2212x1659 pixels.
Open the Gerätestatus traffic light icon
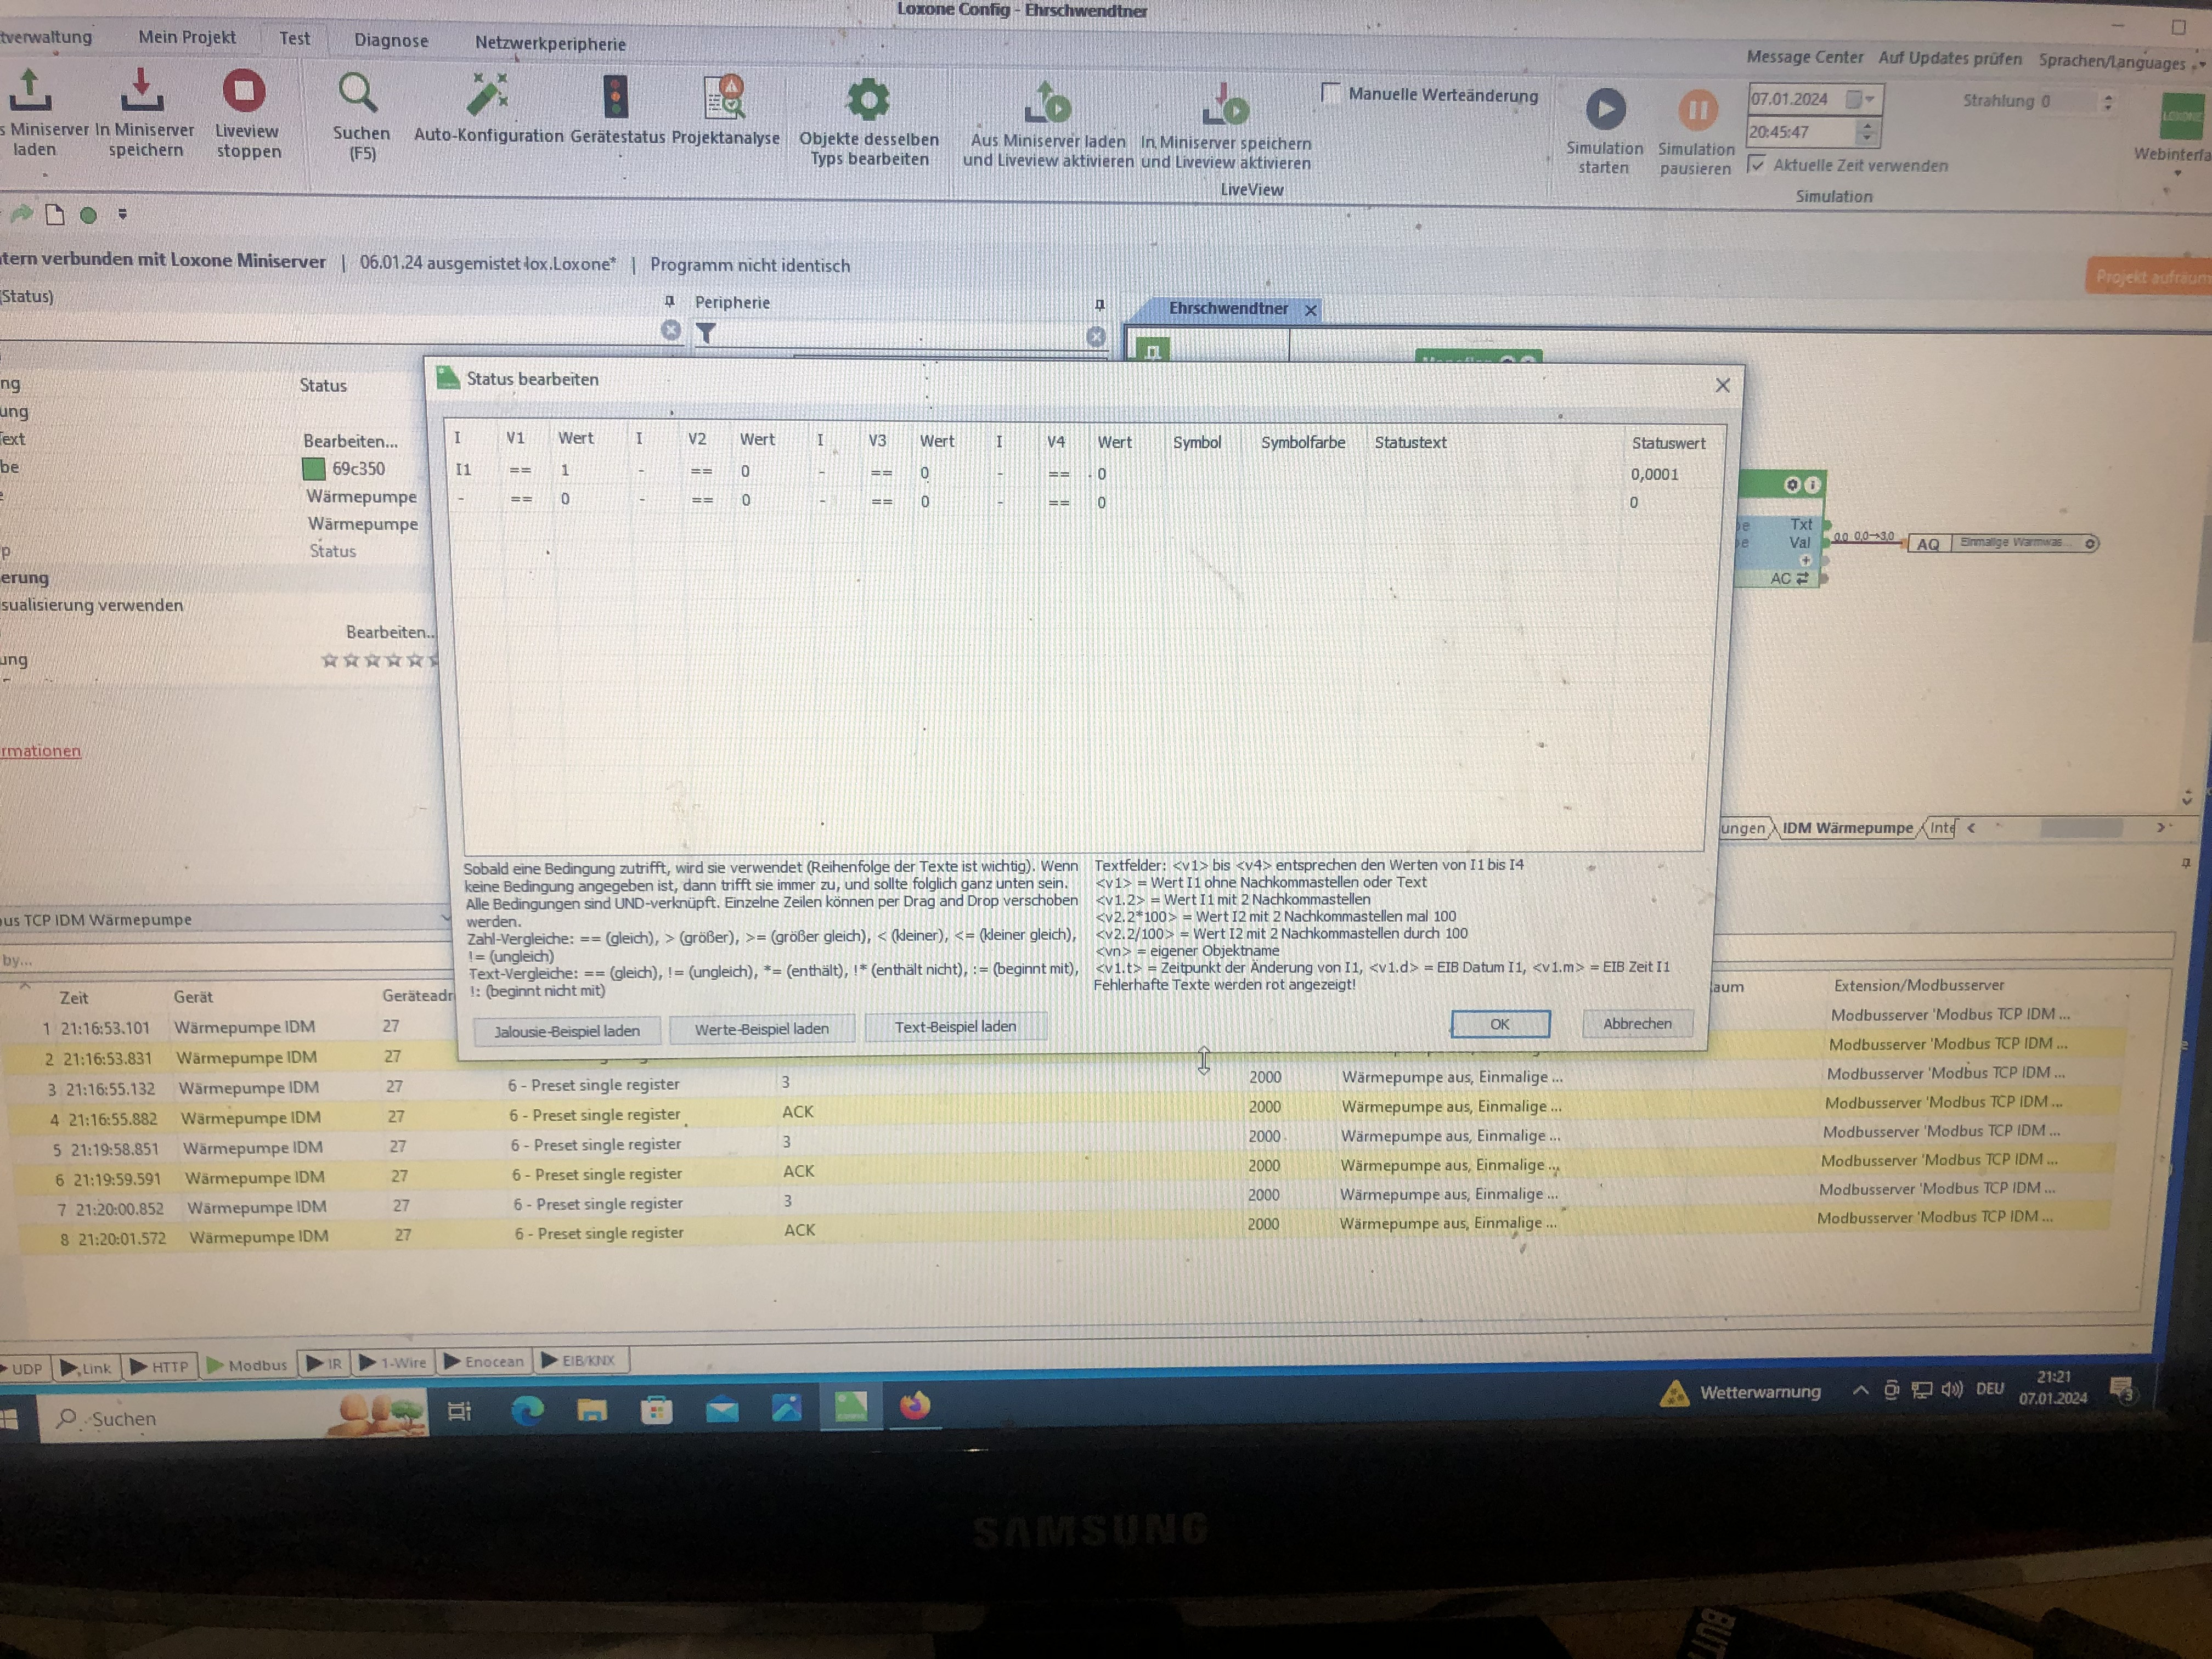tap(616, 98)
